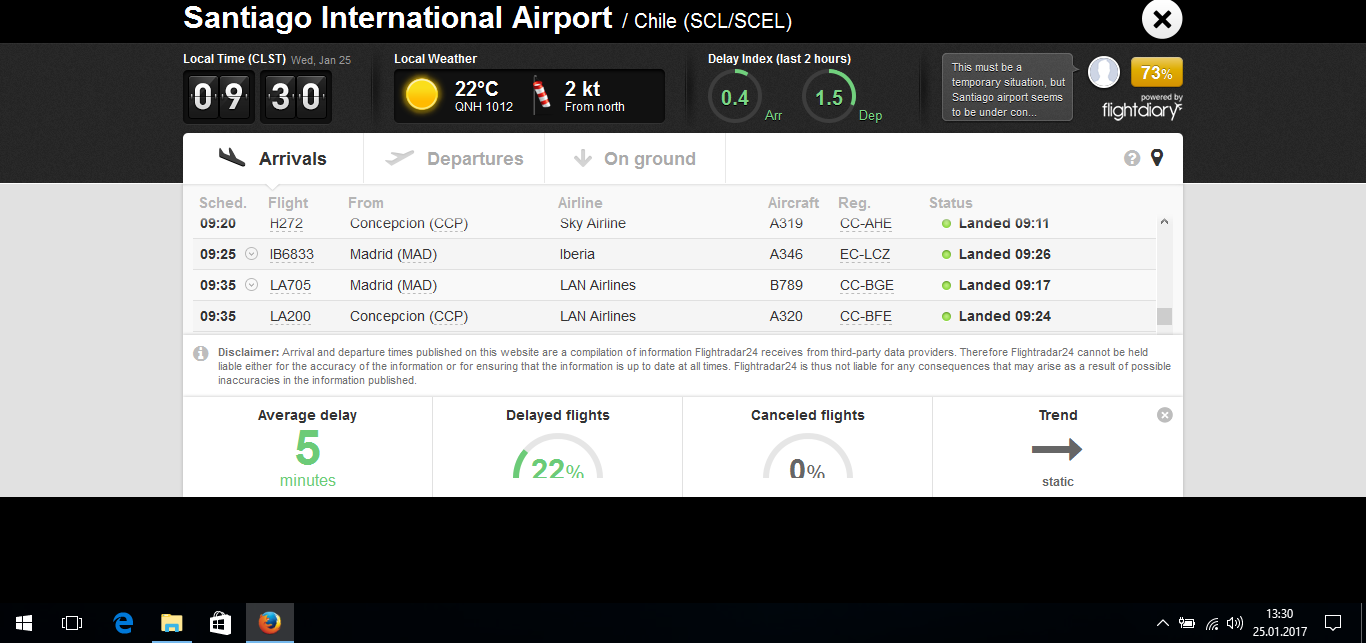
Task: Launch Microsoft Edge from the taskbar
Action: (123, 622)
